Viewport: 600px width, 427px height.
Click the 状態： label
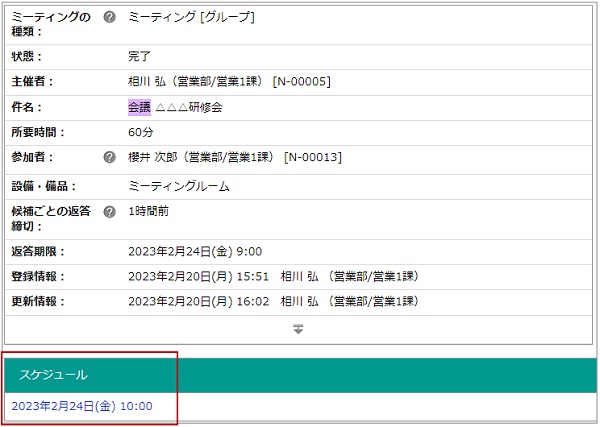[x=27, y=57]
